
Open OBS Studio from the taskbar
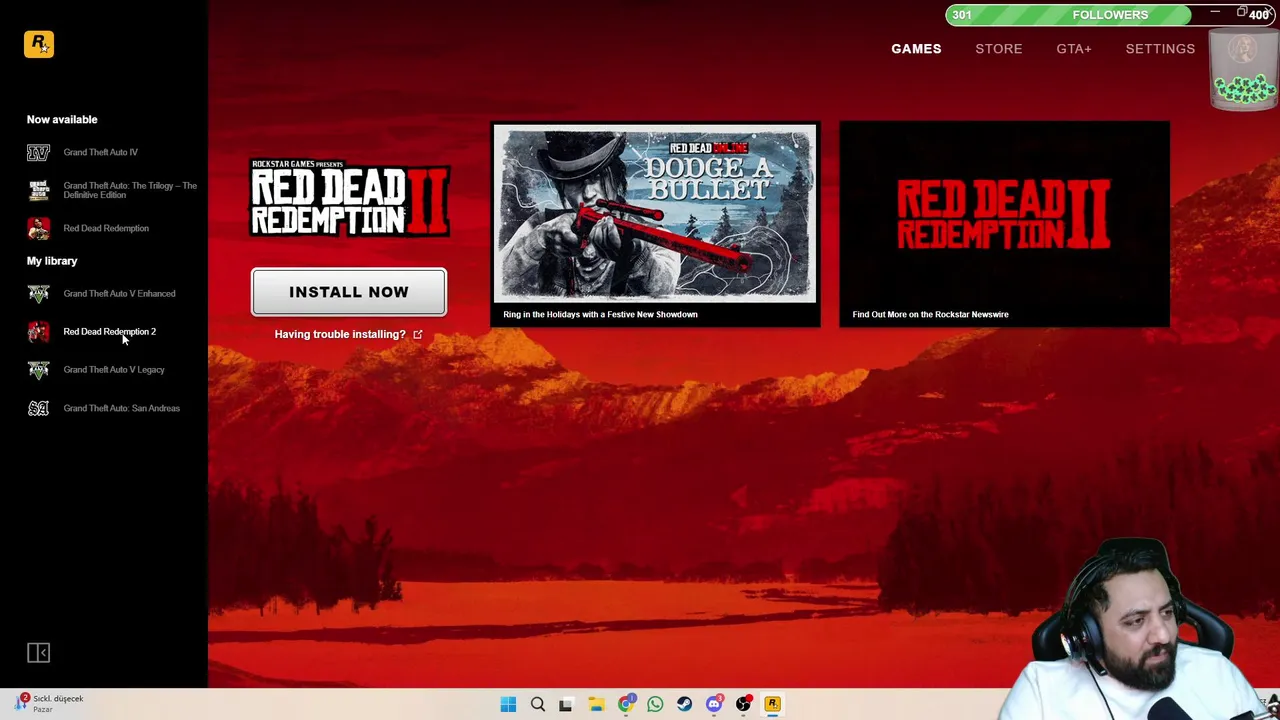click(743, 704)
